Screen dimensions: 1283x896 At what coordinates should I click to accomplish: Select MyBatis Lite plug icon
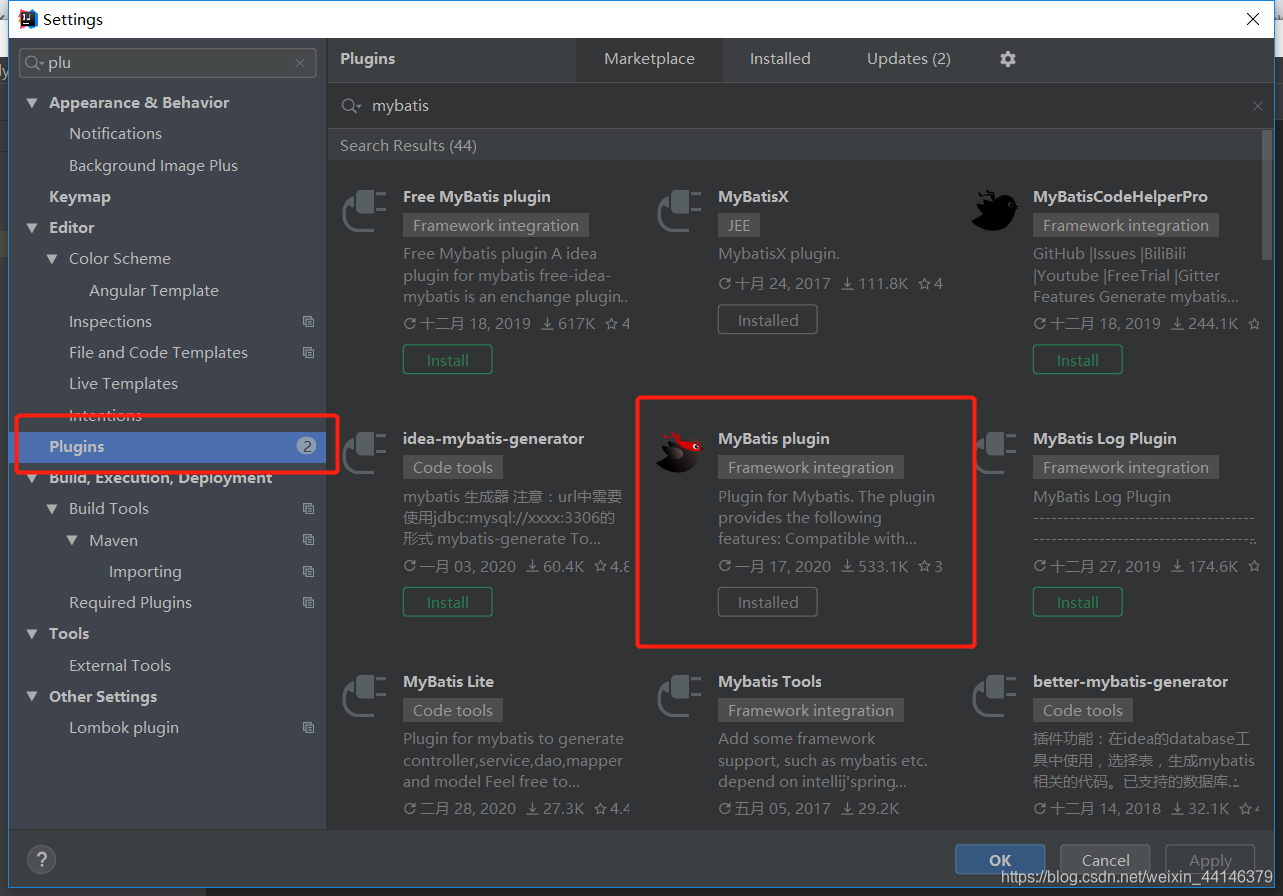coord(364,695)
